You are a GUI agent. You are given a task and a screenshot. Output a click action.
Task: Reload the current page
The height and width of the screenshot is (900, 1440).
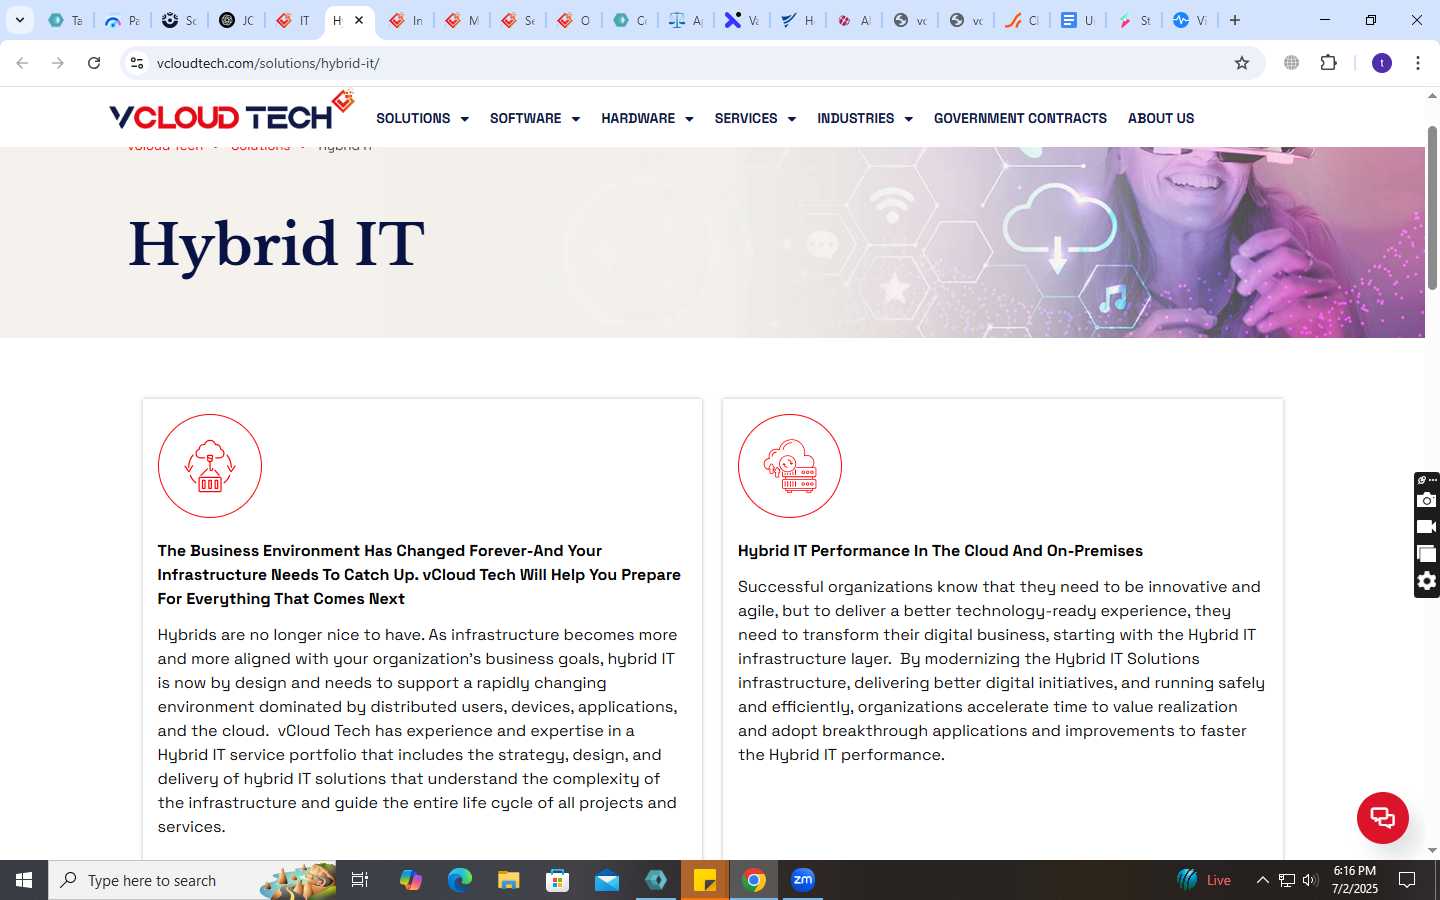coord(94,63)
